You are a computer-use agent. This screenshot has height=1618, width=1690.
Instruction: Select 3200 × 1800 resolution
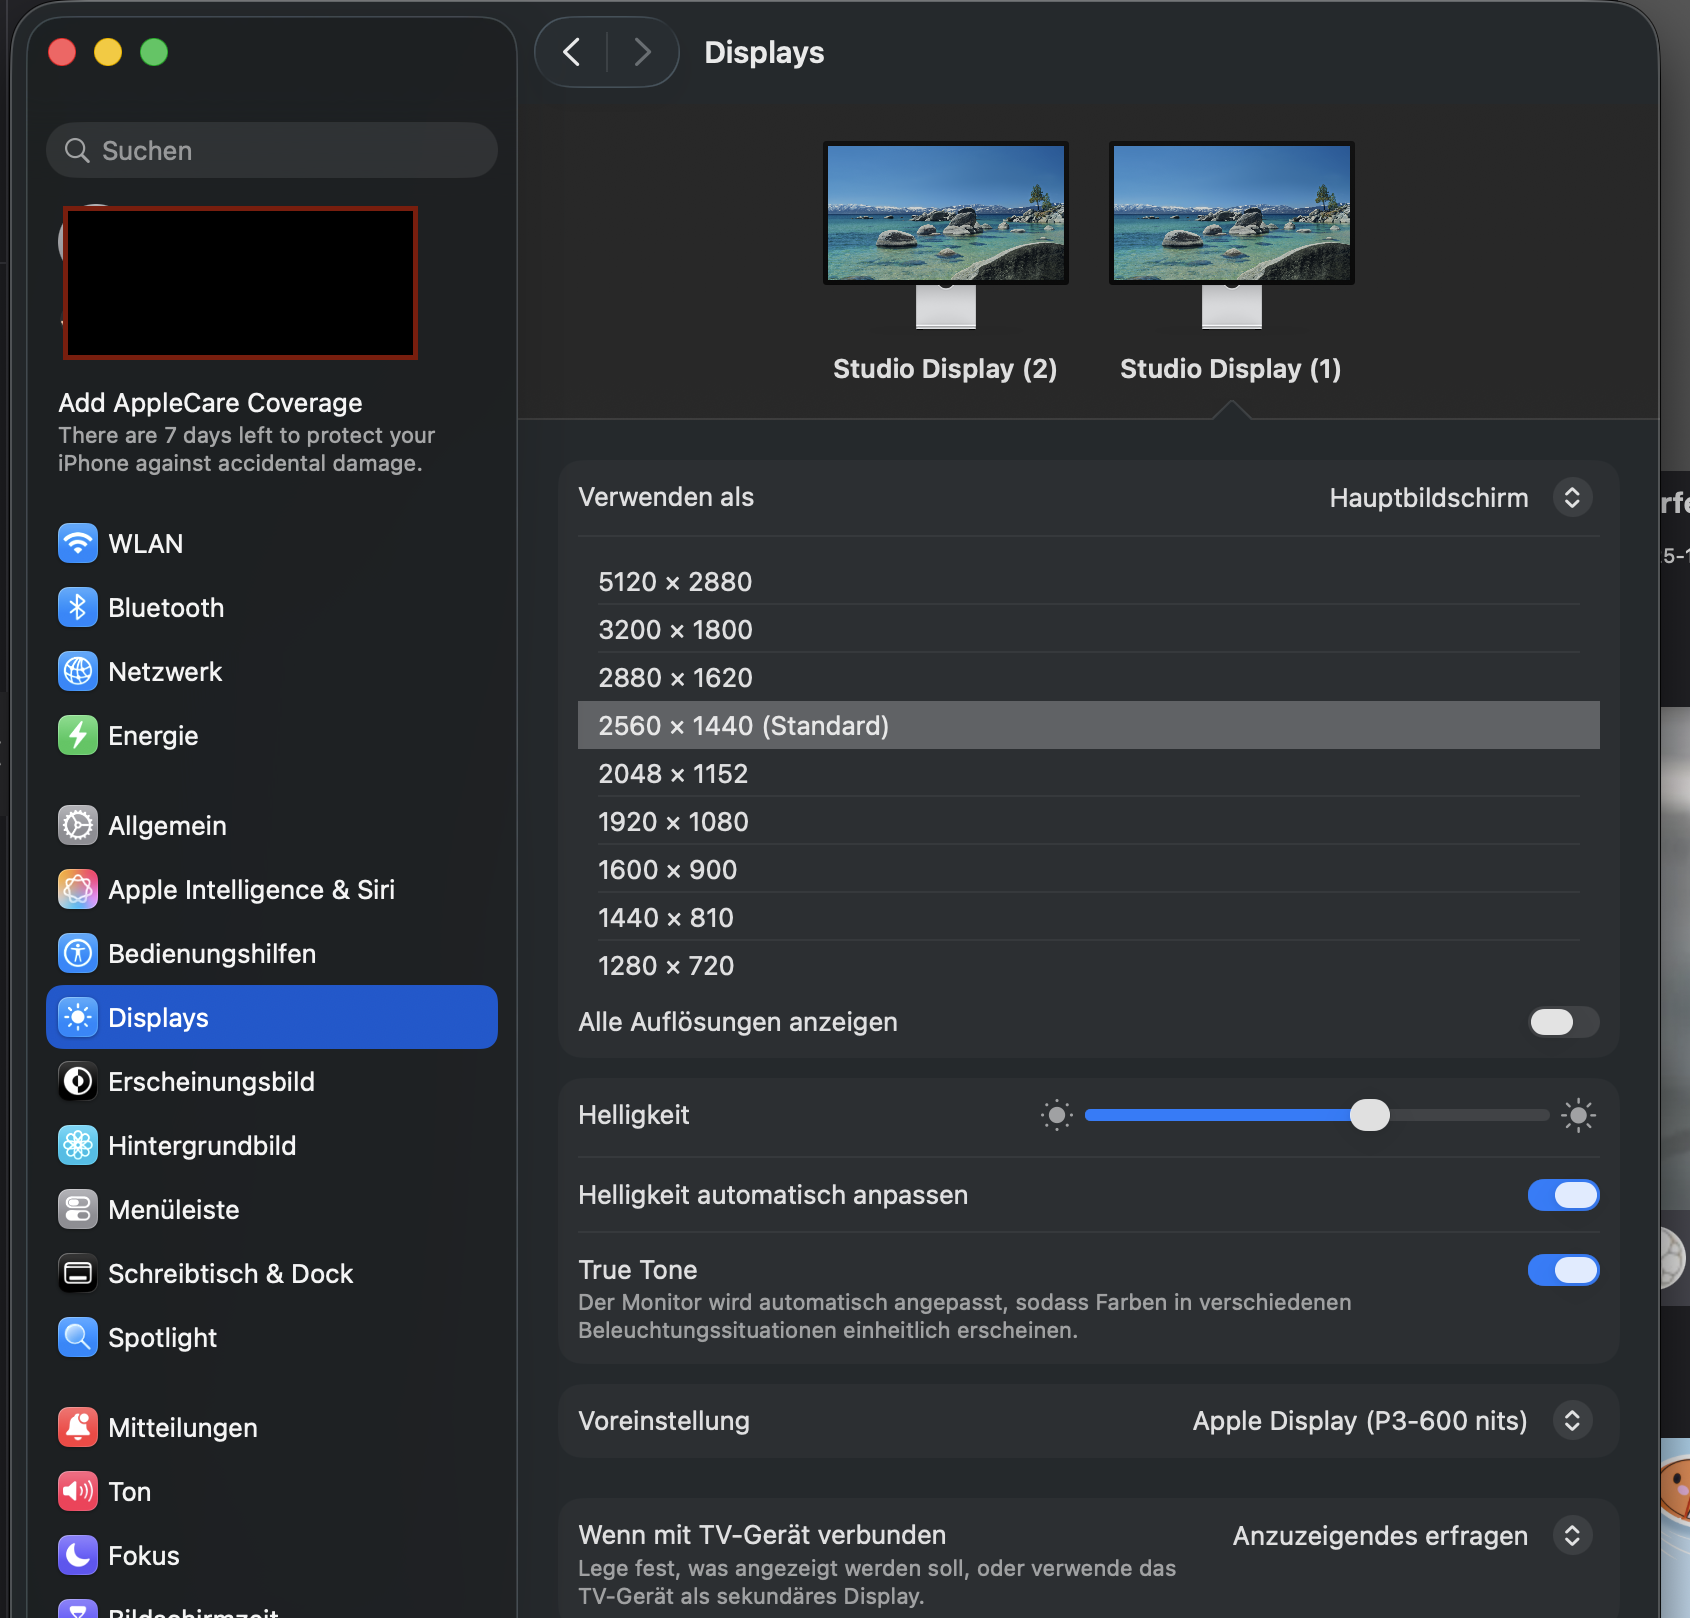tap(1088, 629)
